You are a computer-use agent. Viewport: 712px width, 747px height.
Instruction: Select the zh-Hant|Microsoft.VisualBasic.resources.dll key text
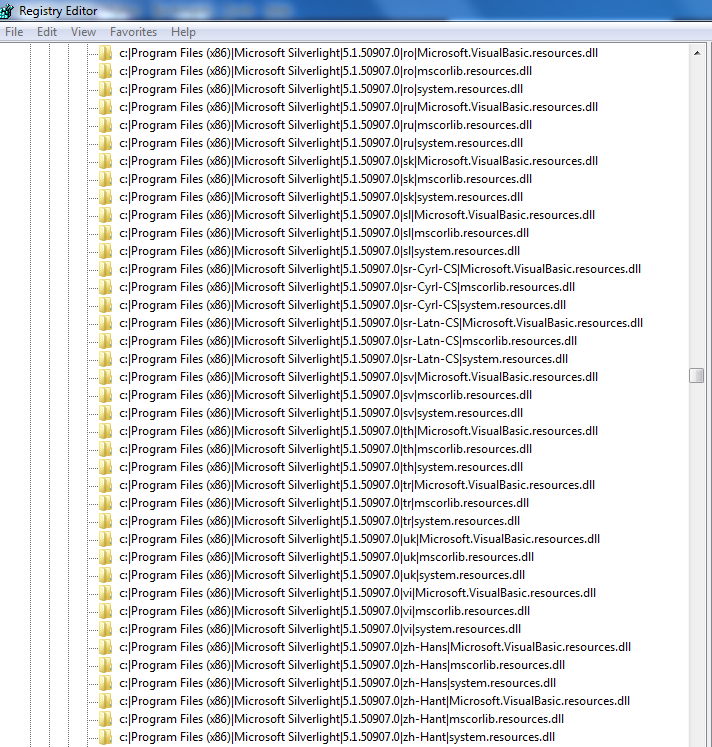(374, 701)
